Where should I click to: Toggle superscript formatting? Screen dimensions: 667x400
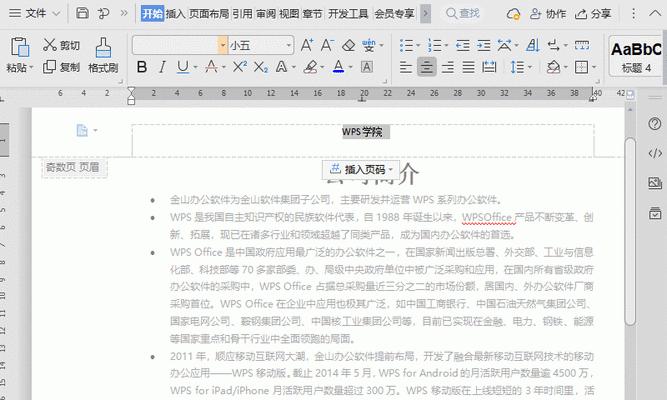click(239, 67)
